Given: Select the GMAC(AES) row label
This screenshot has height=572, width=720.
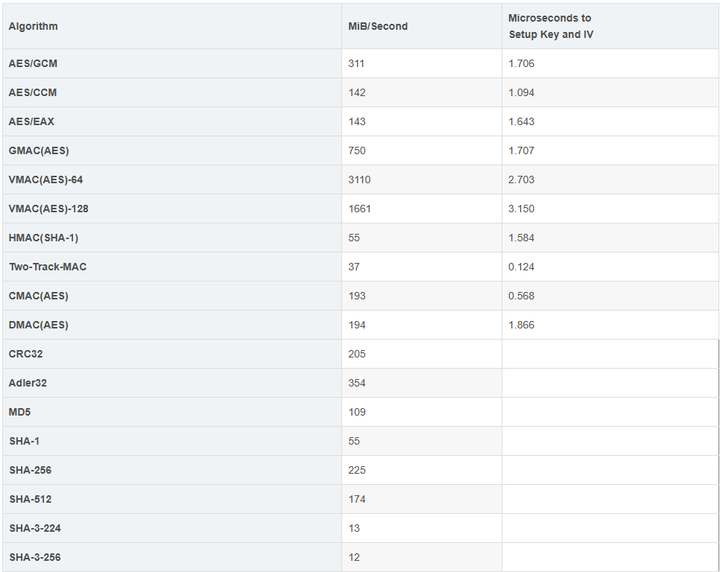Looking at the screenshot, I should point(39,151).
